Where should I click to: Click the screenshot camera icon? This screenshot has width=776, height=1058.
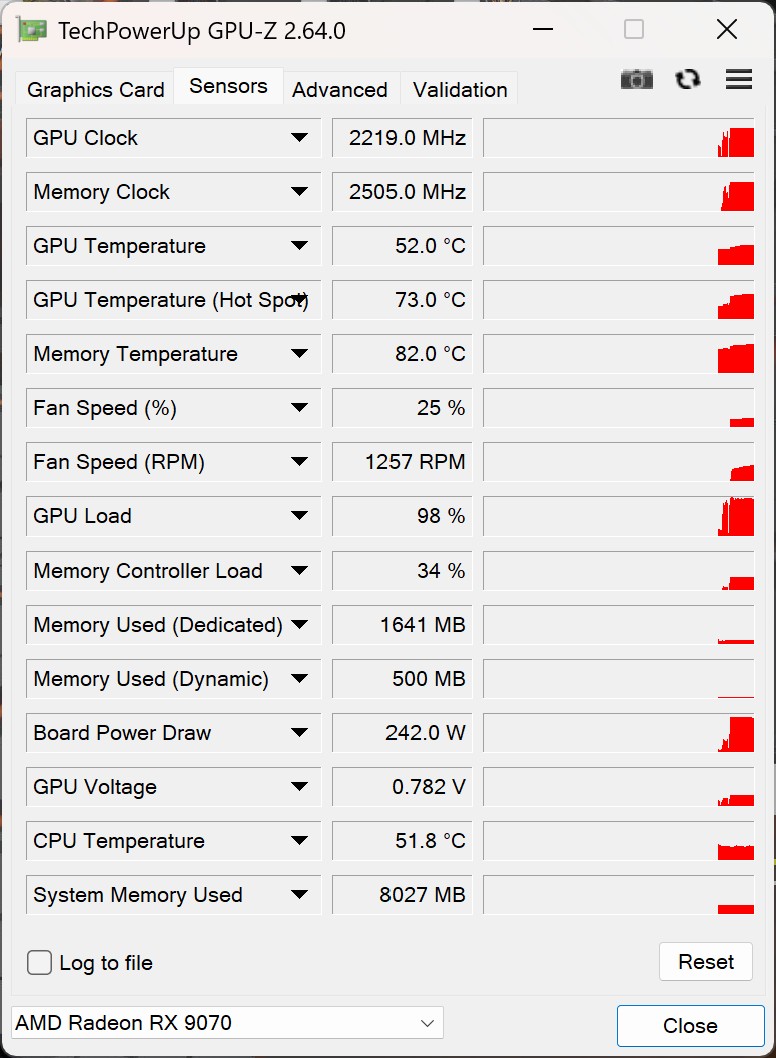[x=636, y=80]
